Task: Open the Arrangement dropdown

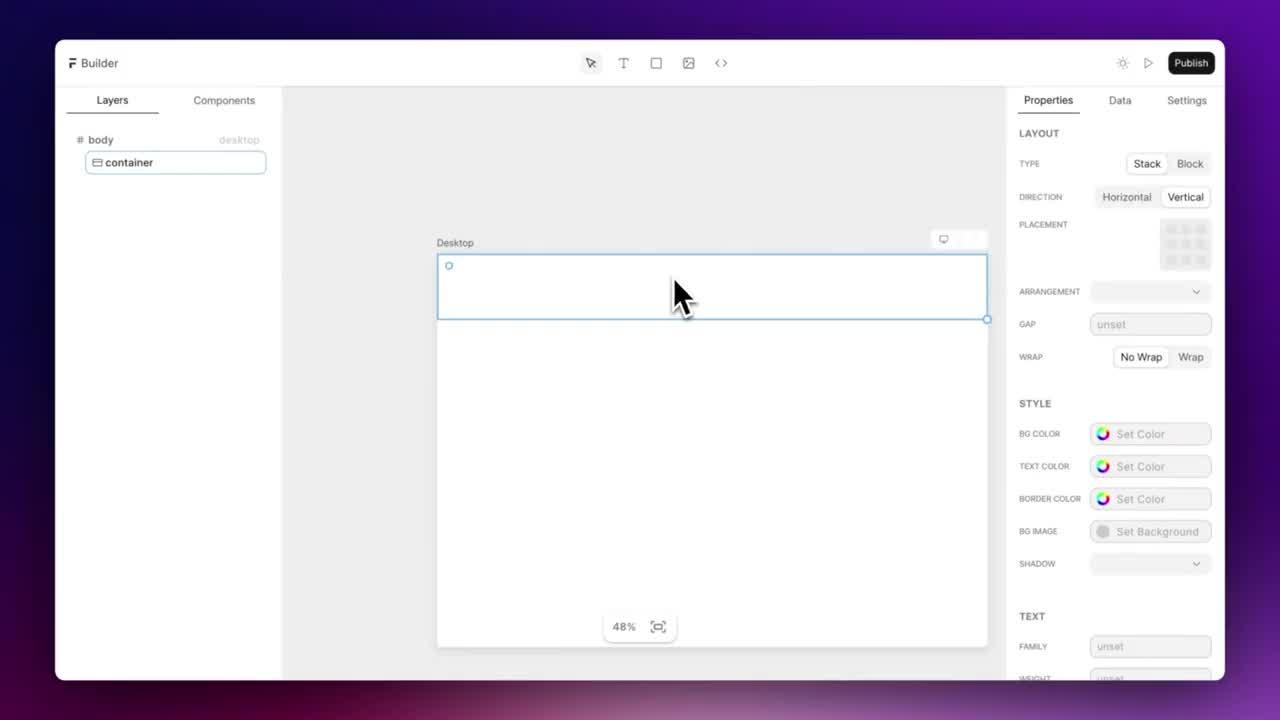Action: coord(1150,292)
